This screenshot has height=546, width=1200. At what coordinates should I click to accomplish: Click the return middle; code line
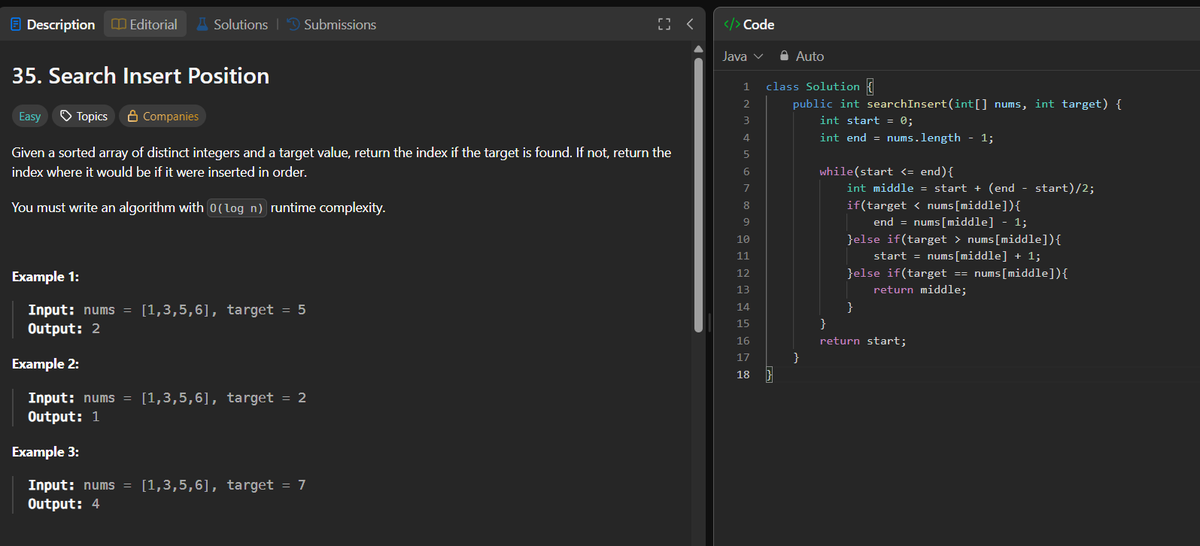point(920,291)
